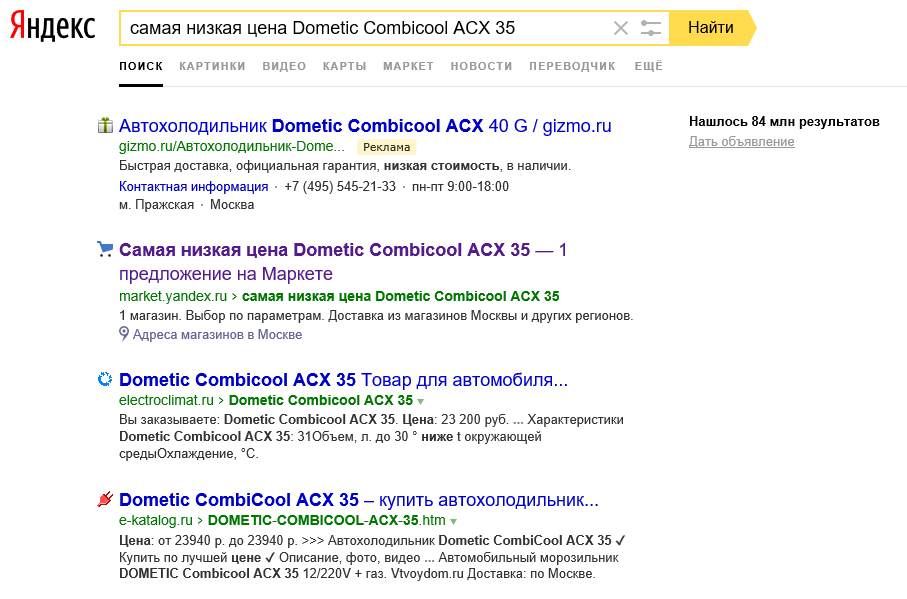Clear the search query with the X icon
The width and height of the screenshot is (907, 599).
[621, 28]
